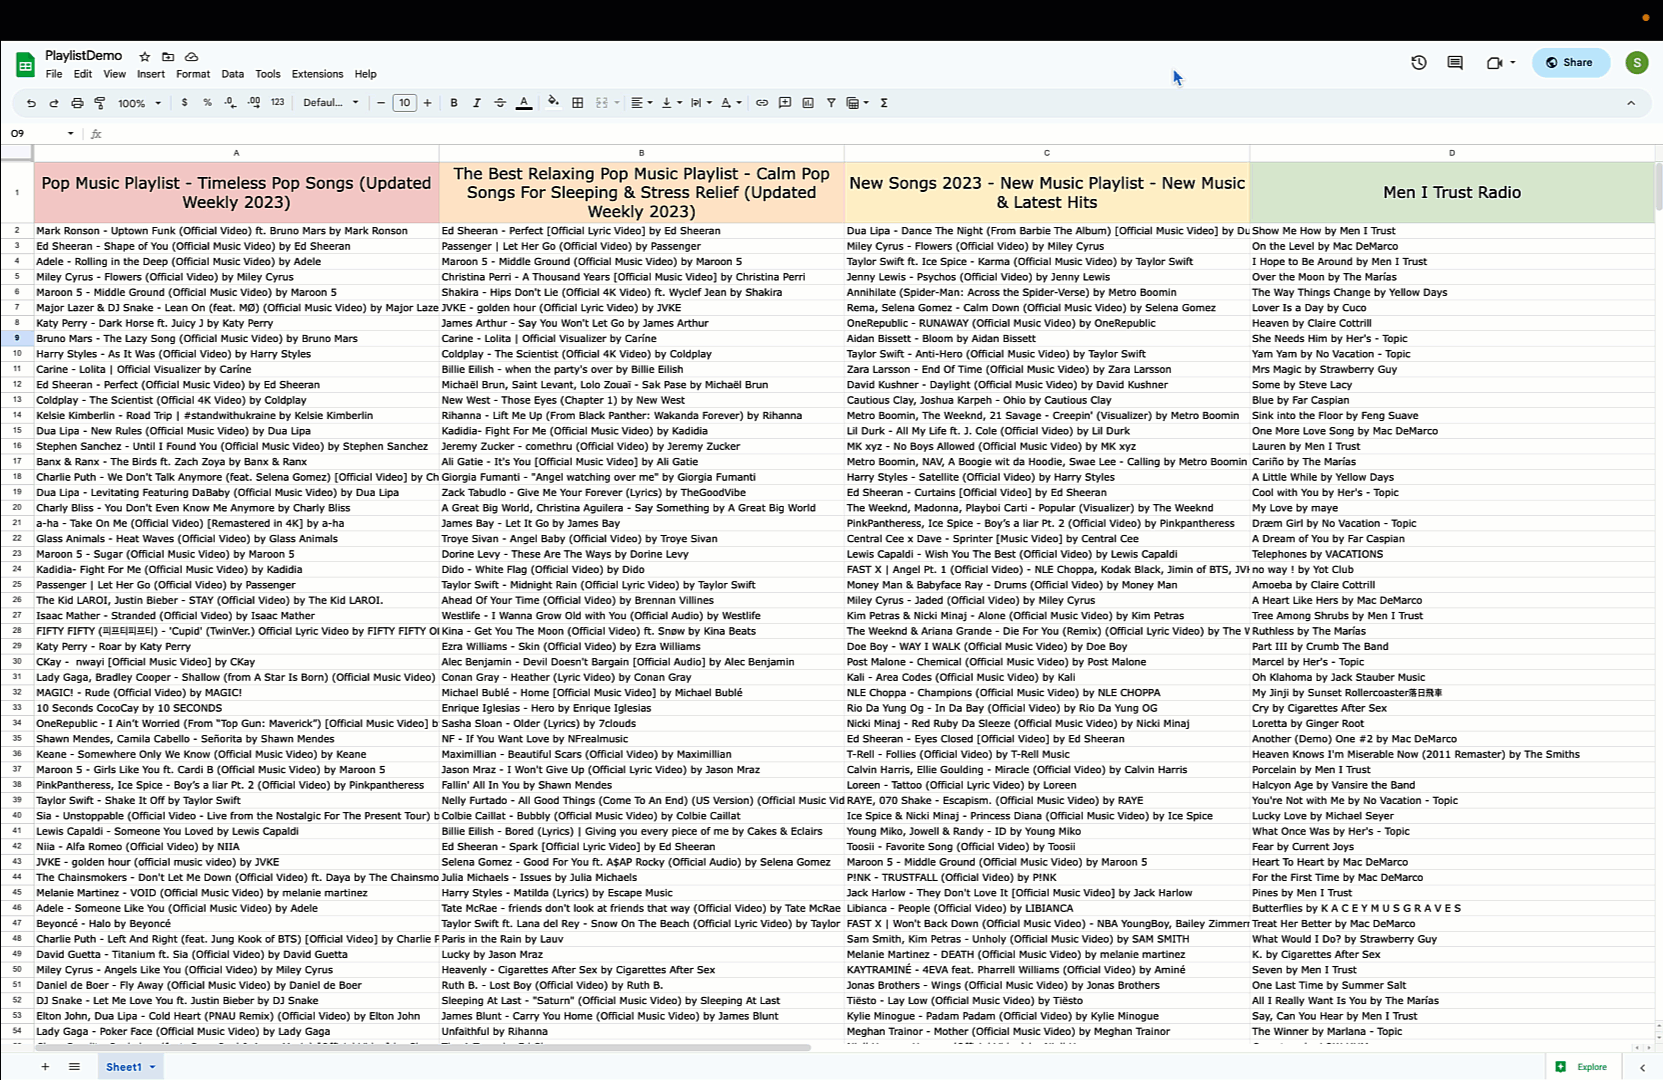The width and height of the screenshot is (1663, 1080).
Task: Open the comments panel icon
Action: [x=1455, y=63]
